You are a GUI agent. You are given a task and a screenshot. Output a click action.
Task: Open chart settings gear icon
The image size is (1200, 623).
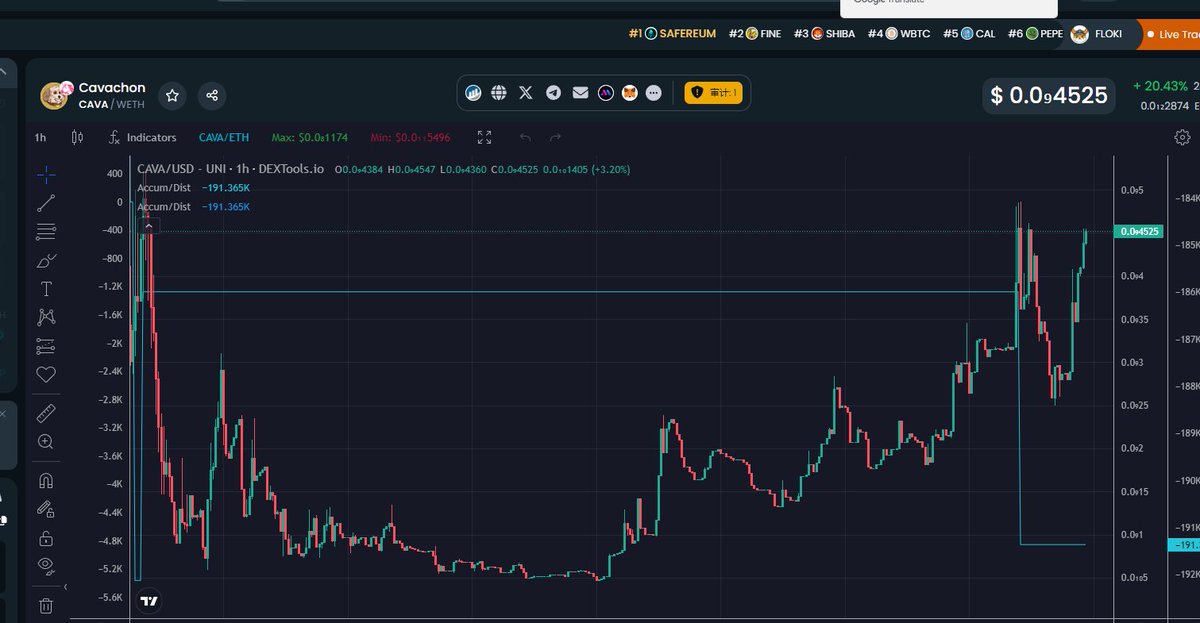tap(1183, 137)
